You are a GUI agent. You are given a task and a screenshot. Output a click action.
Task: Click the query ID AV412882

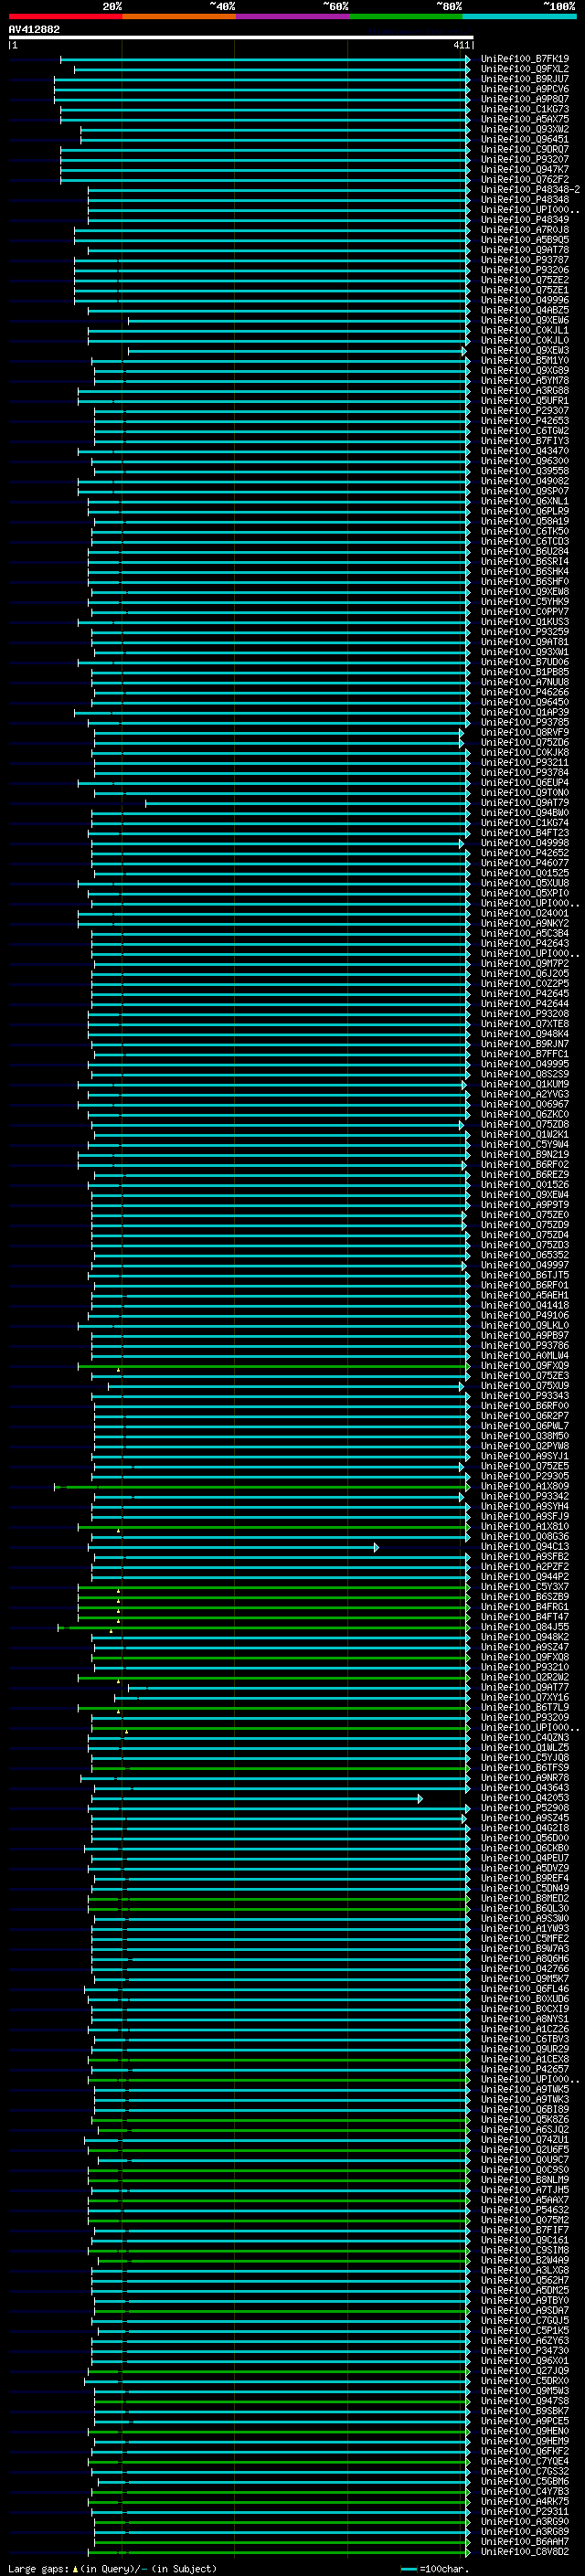pos(34,29)
